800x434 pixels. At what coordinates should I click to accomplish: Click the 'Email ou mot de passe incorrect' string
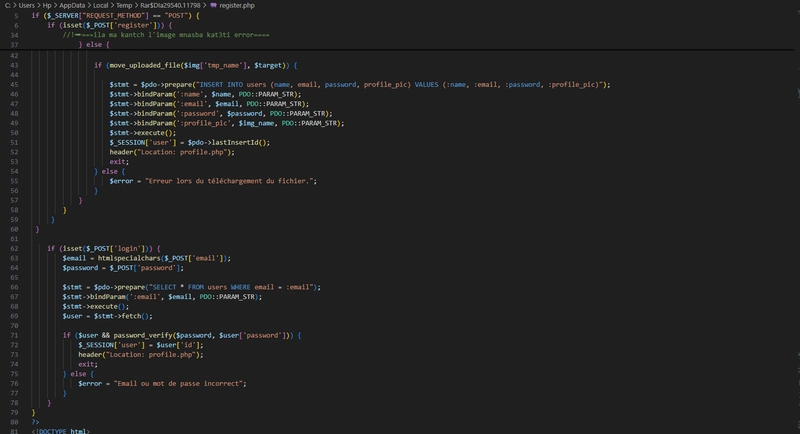(x=180, y=384)
